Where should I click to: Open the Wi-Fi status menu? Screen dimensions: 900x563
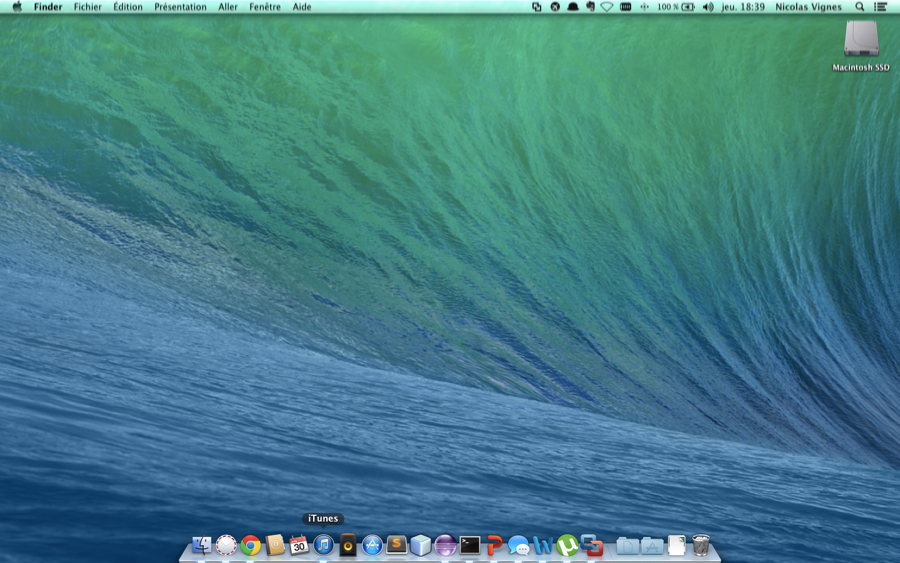[607, 7]
